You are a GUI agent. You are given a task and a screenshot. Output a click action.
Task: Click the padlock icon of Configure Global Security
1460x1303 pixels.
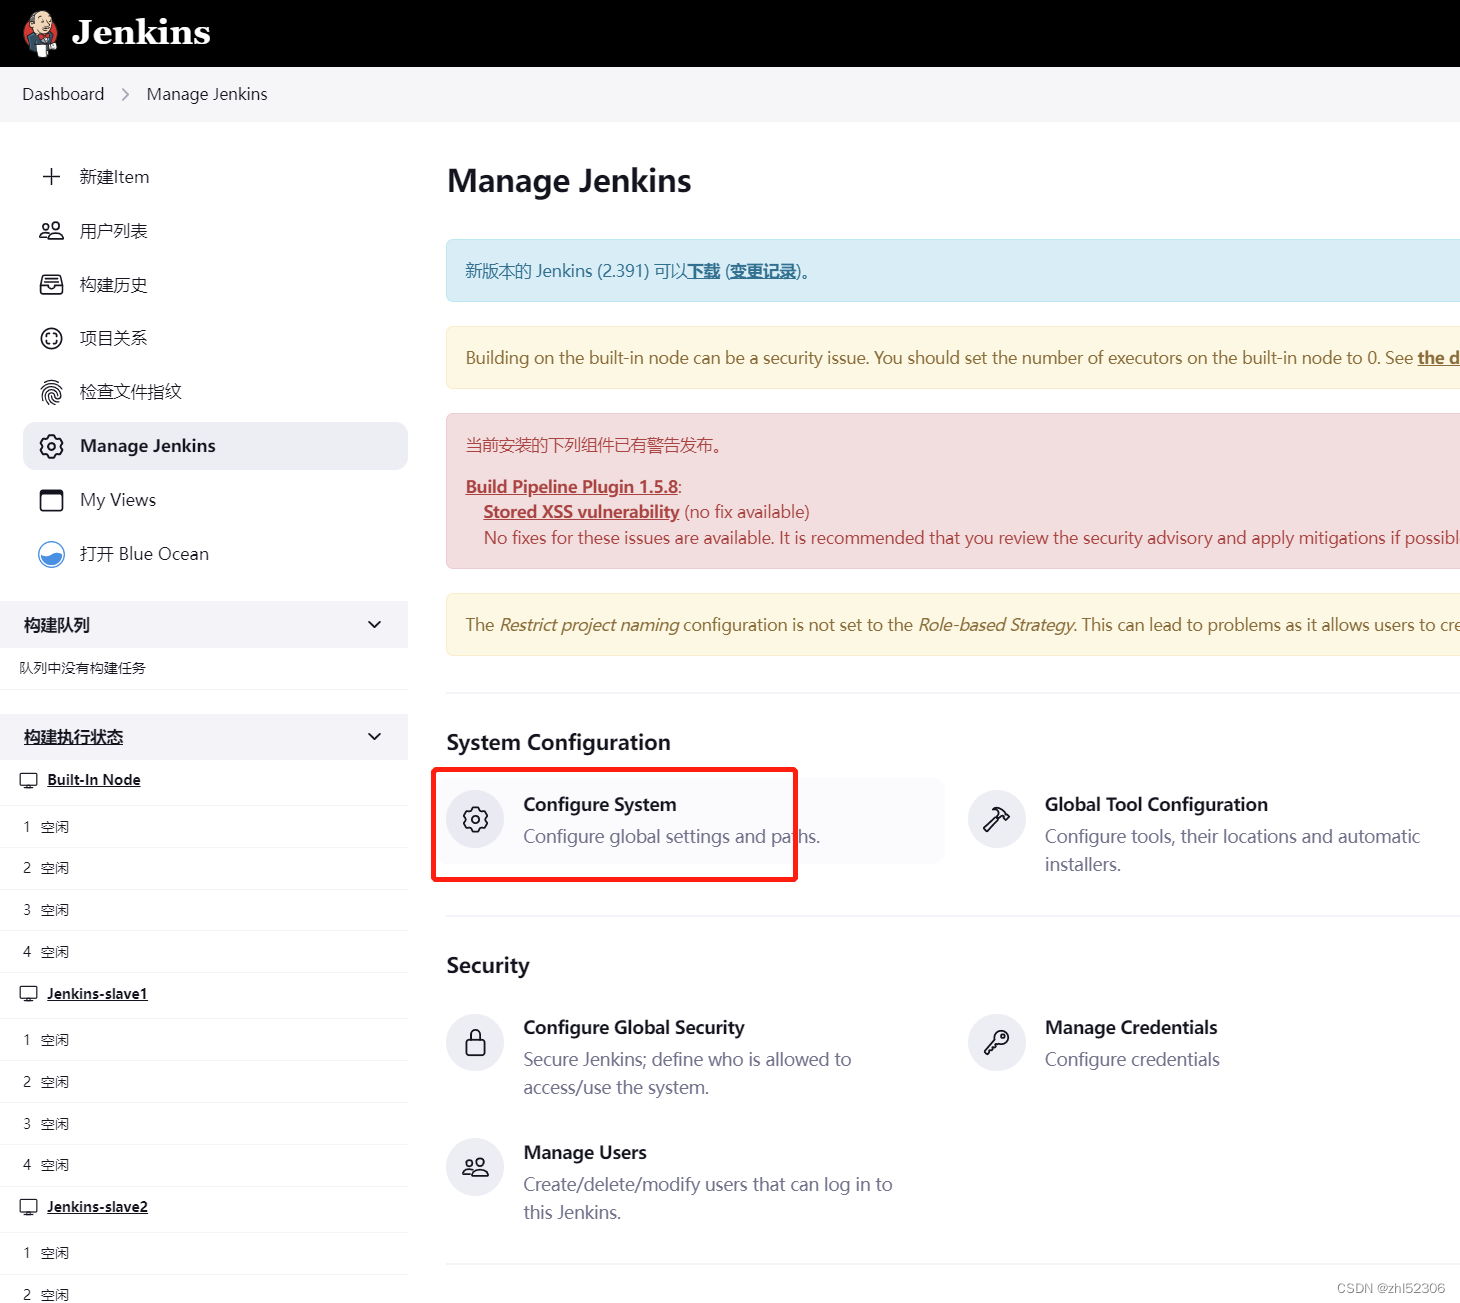pos(475,1042)
